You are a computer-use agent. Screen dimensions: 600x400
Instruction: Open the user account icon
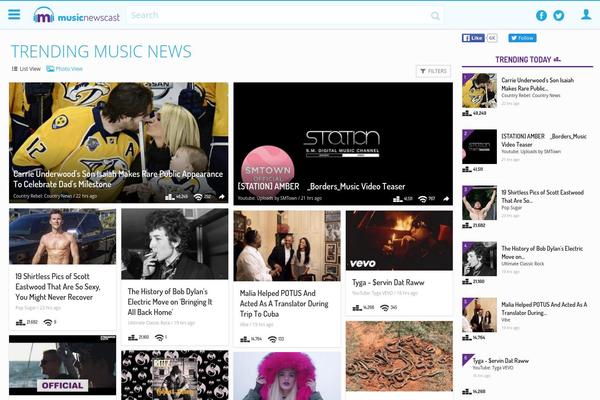click(586, 15)
